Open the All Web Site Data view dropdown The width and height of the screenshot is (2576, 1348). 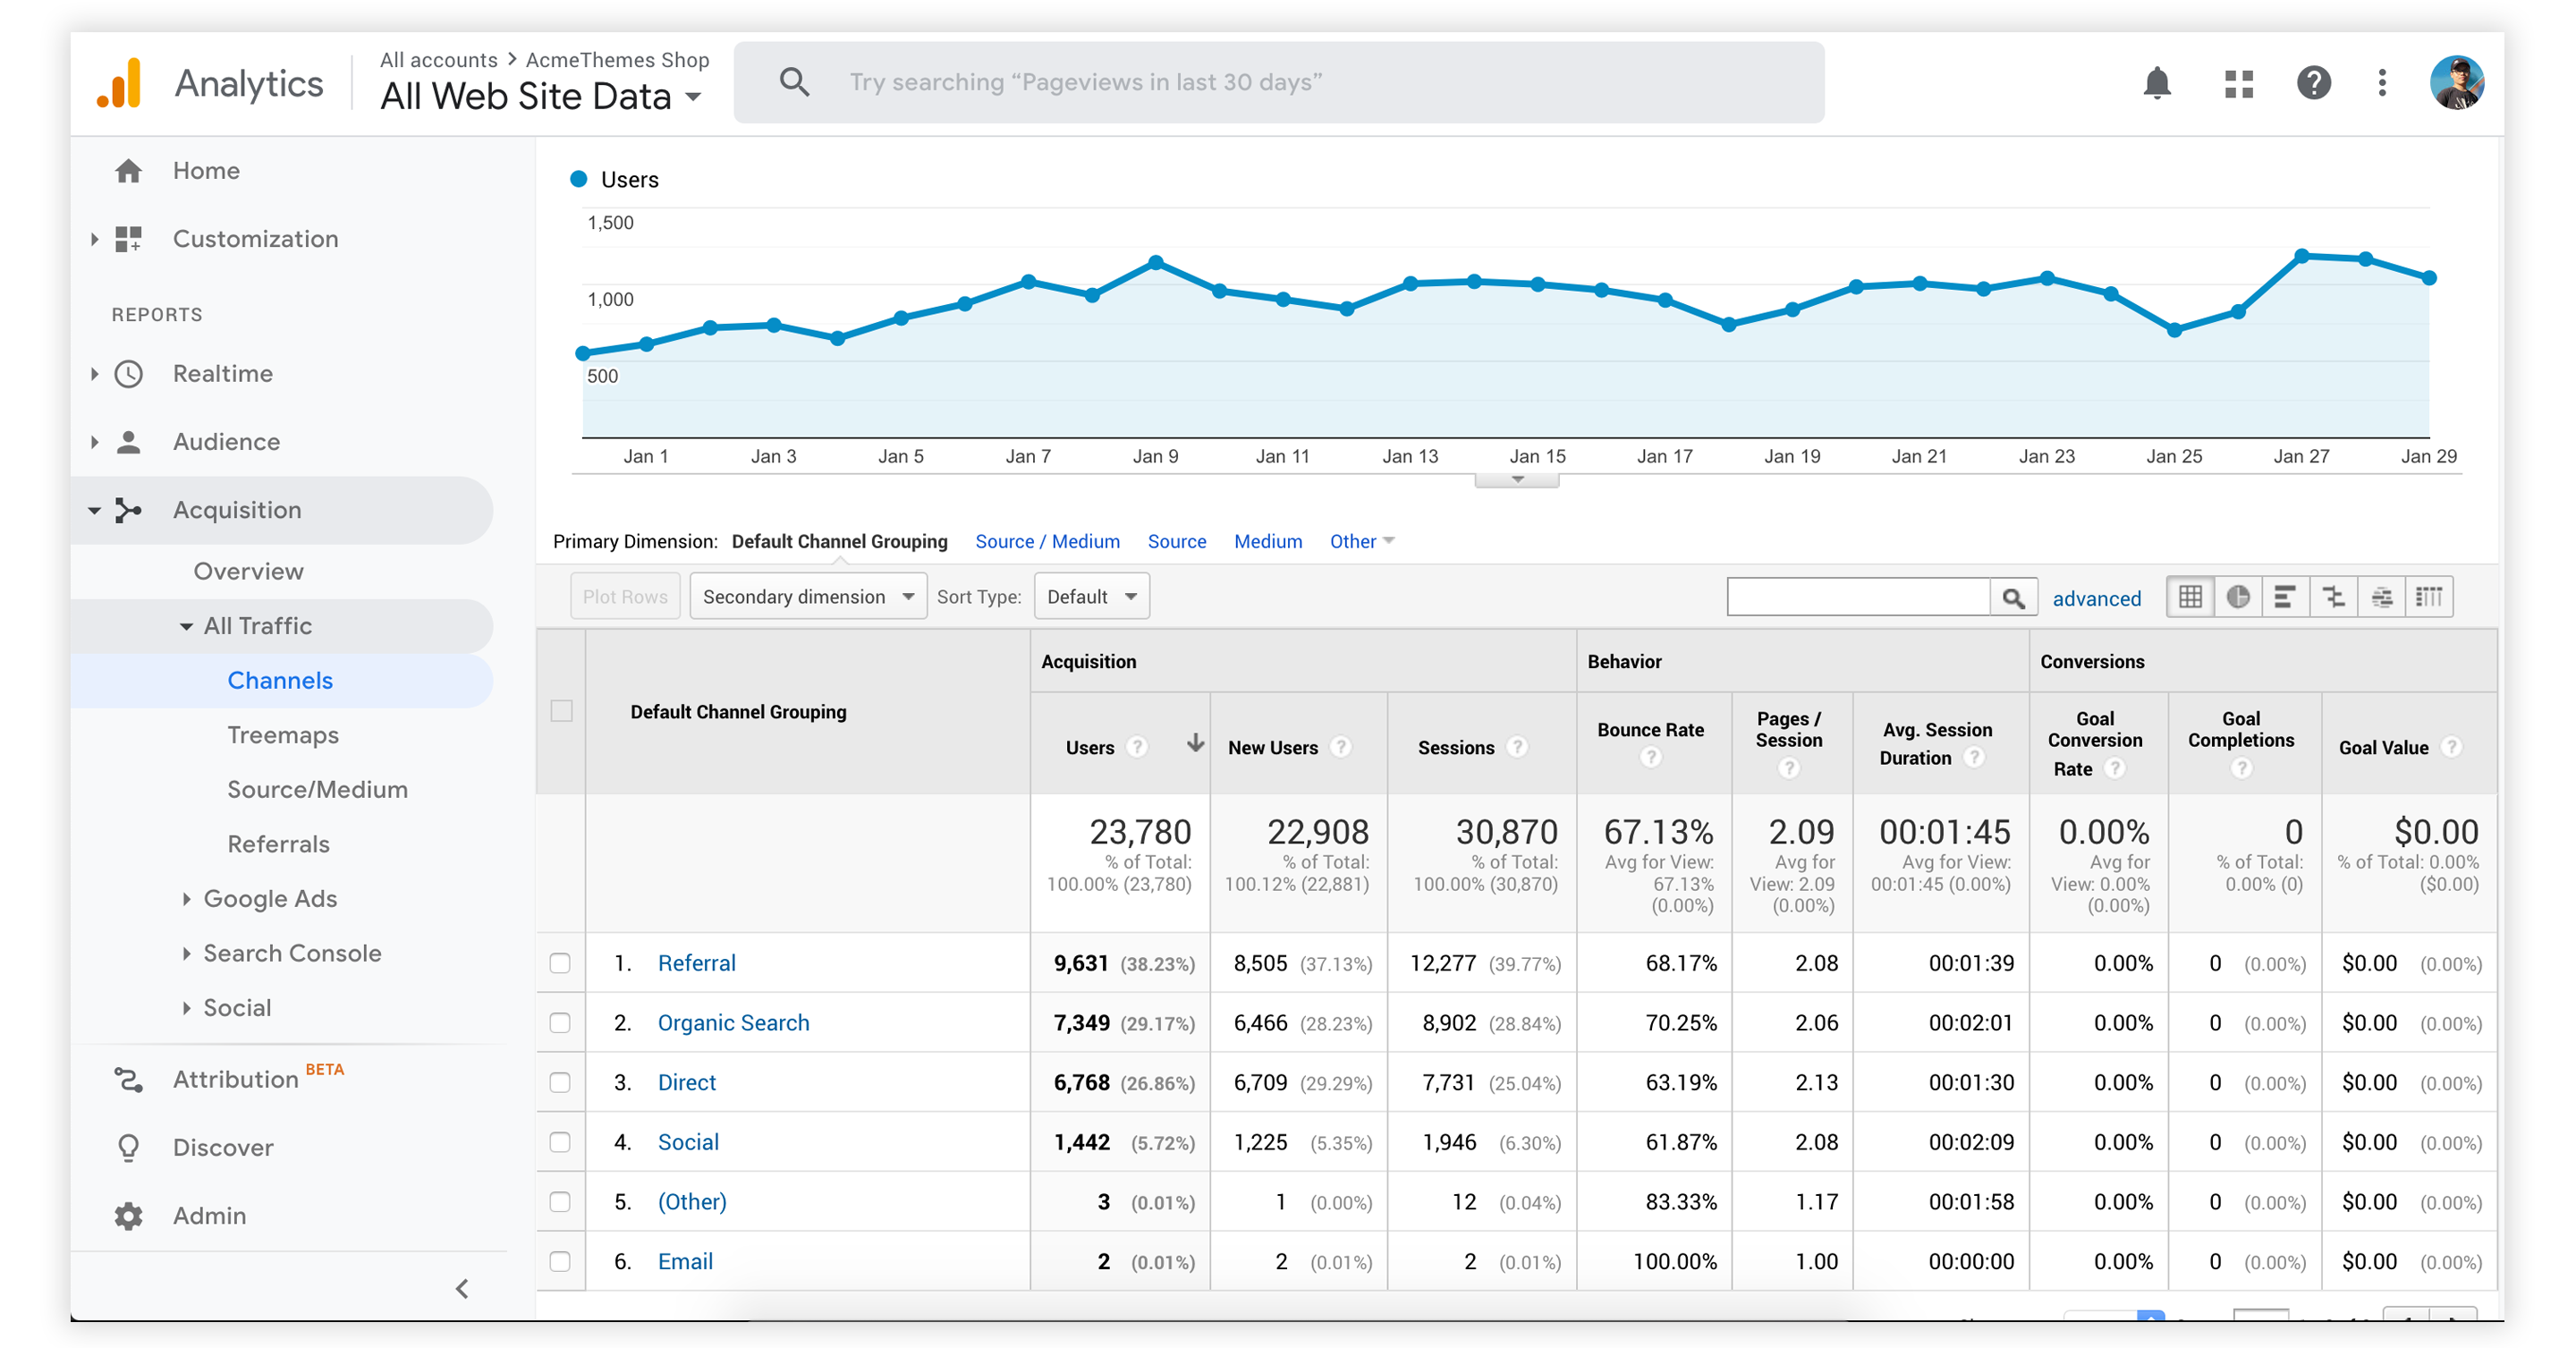pos(541,97)
